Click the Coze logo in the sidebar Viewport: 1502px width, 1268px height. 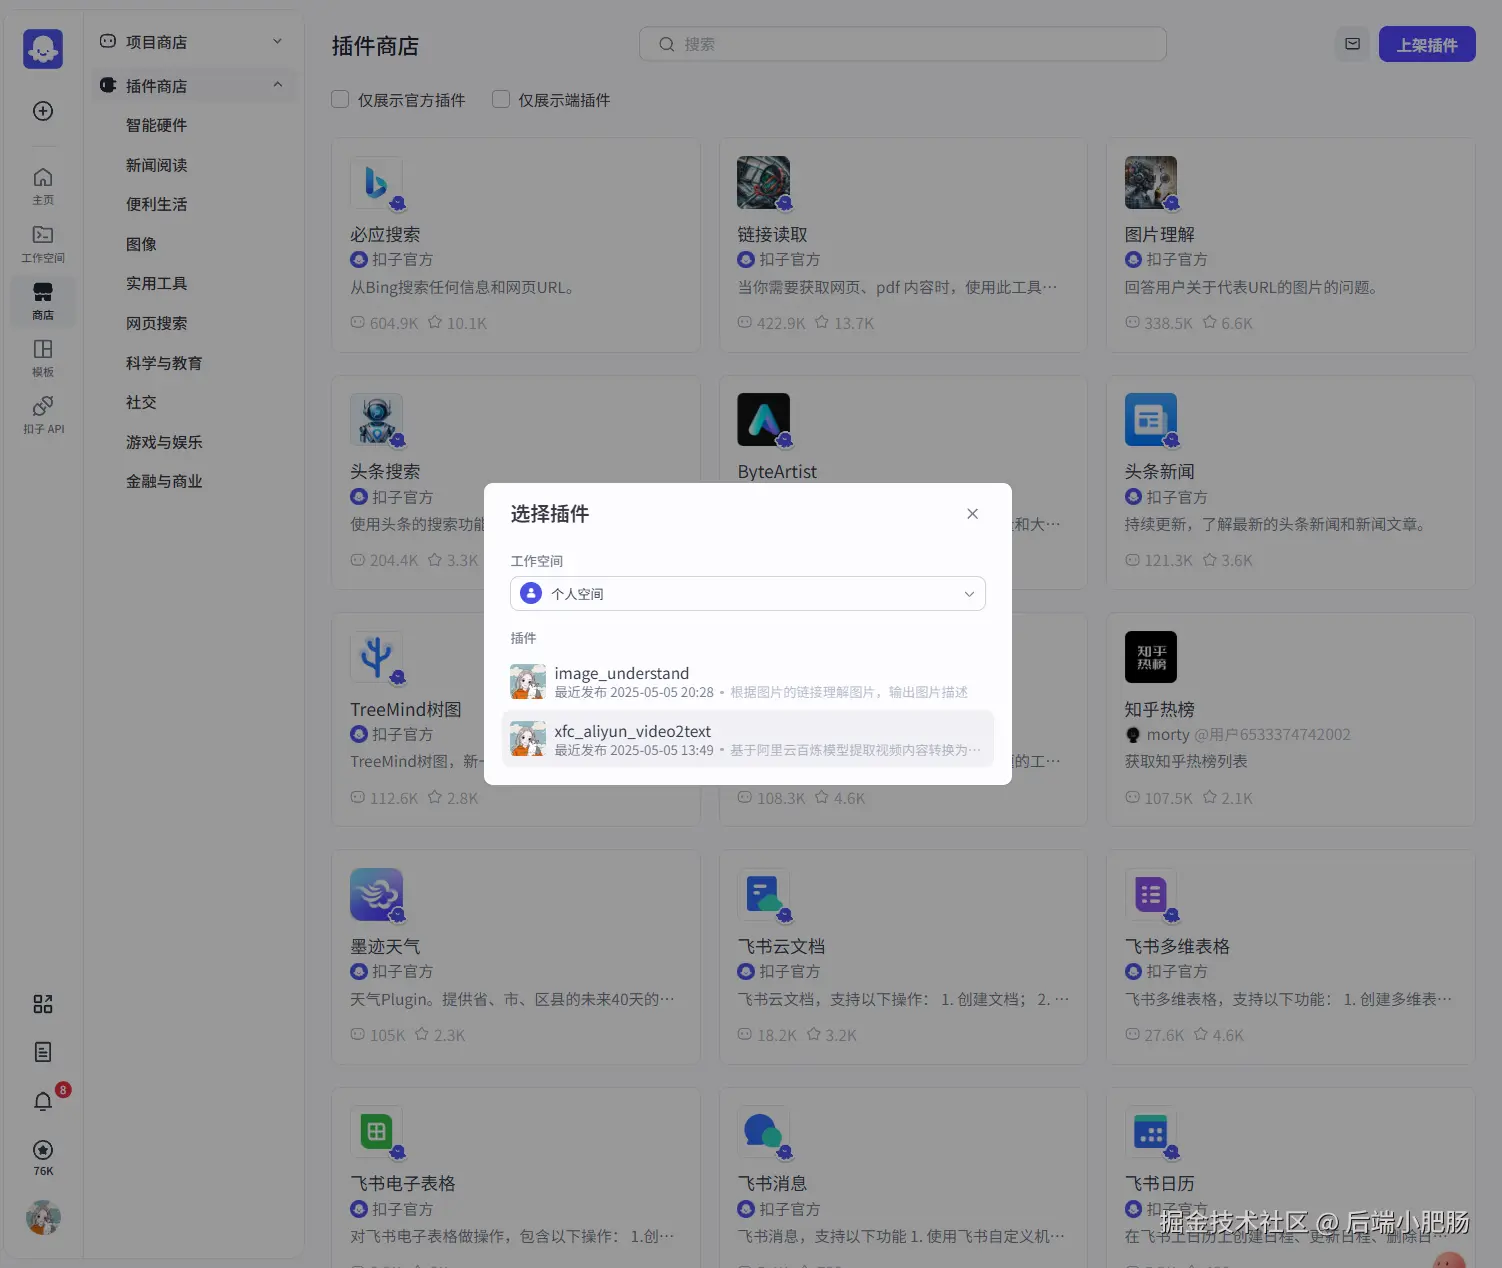(43, 48)
